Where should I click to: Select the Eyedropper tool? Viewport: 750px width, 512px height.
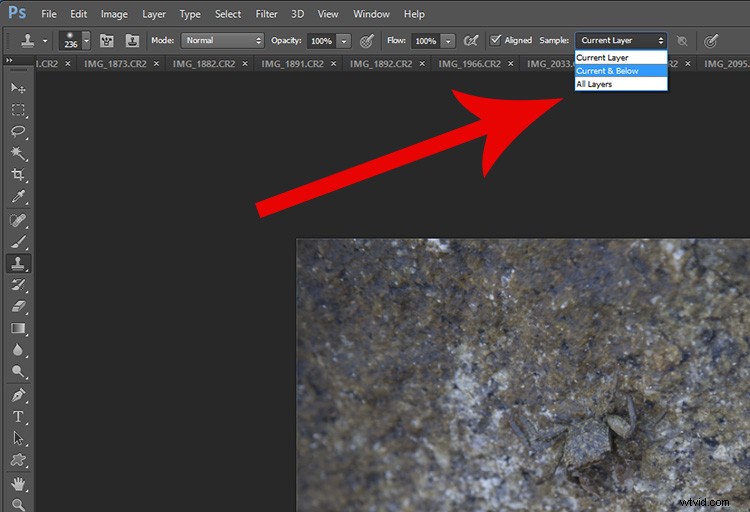click(18, 197)
